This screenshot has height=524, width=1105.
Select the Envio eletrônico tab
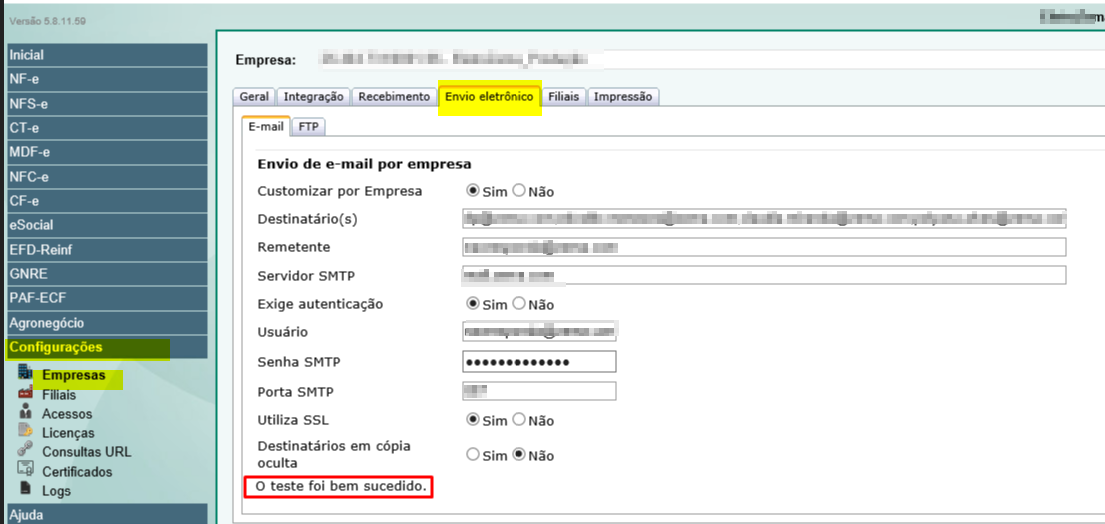(489, 96)
